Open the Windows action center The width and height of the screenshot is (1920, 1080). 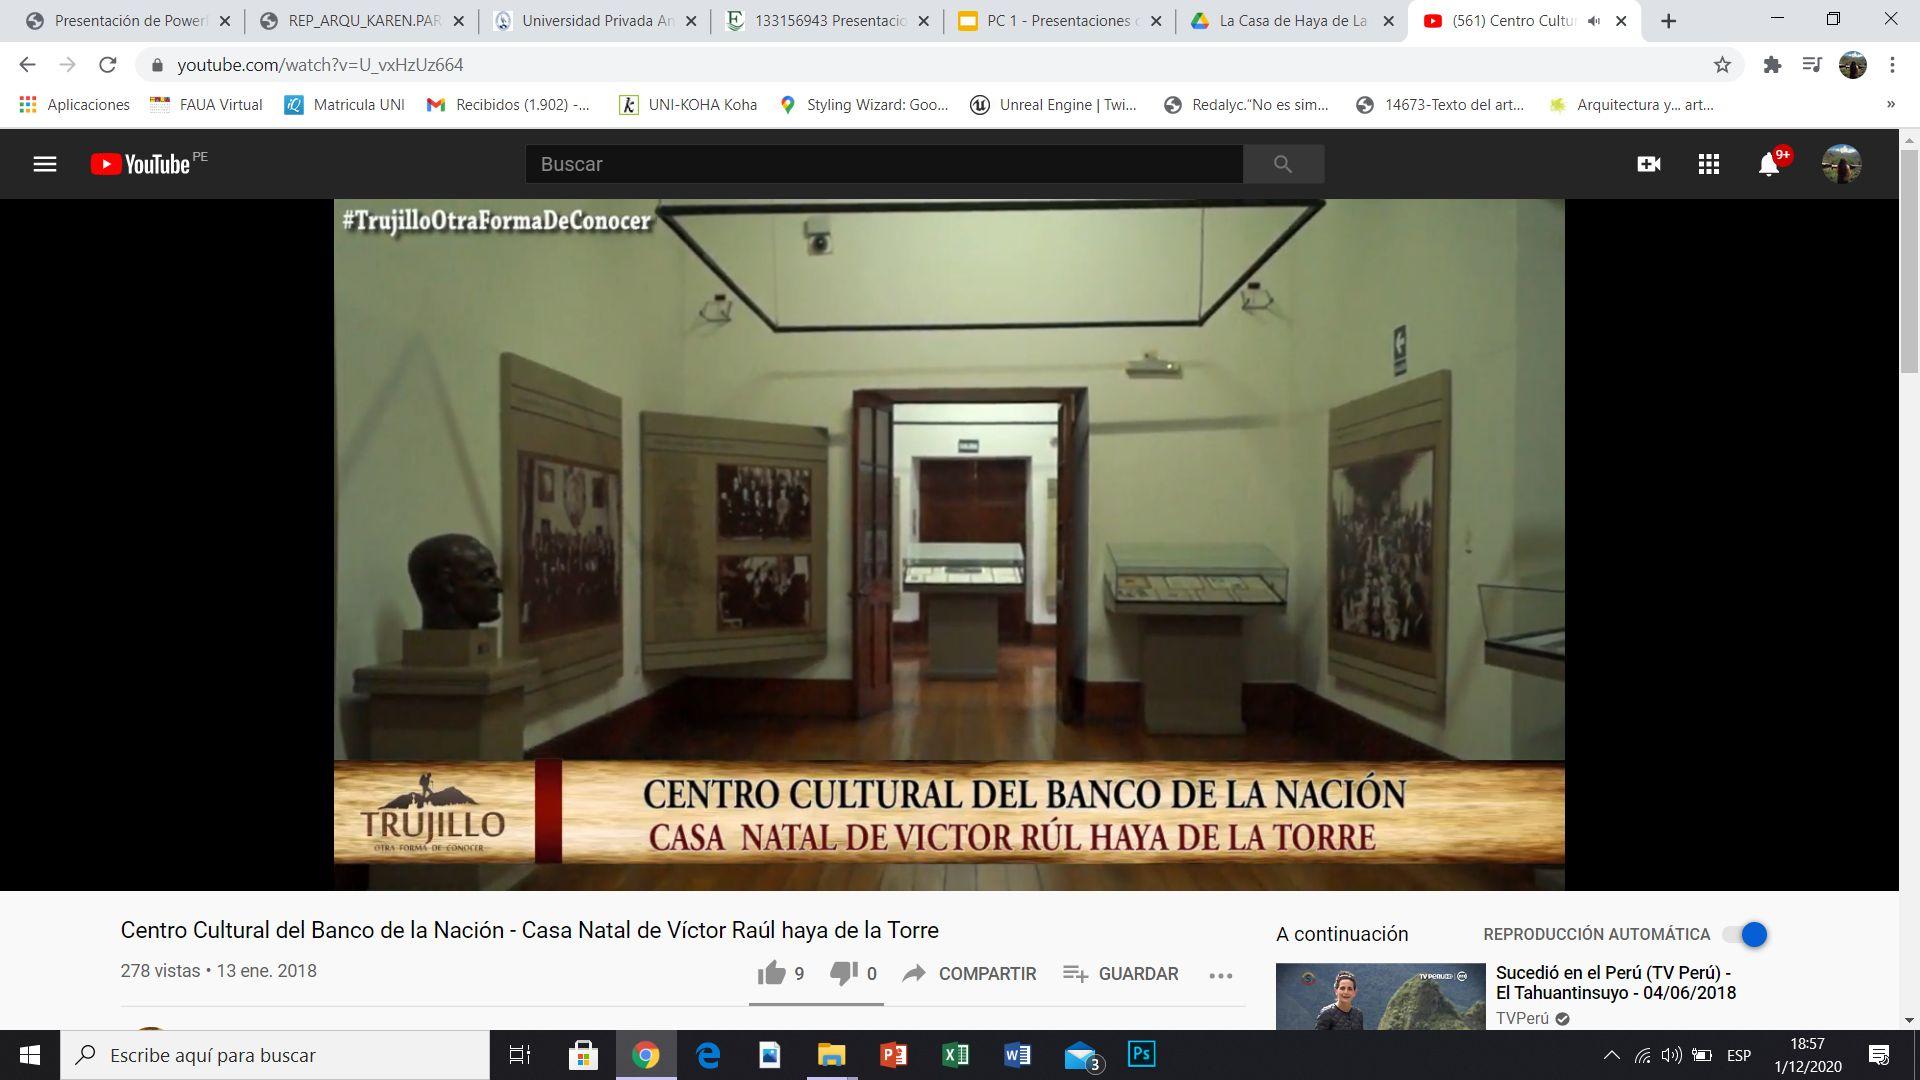coord(1879,1055)
